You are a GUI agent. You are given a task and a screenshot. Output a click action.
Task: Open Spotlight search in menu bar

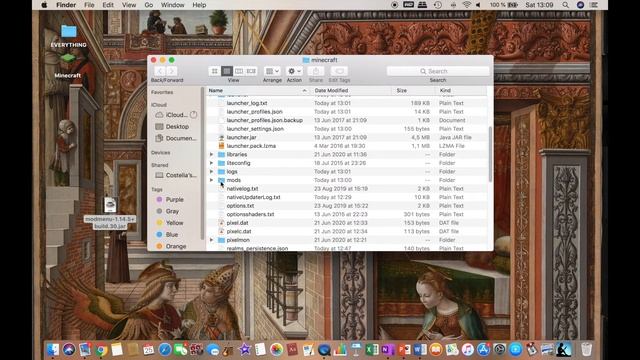pyautogui.click(x=565, y=5)
